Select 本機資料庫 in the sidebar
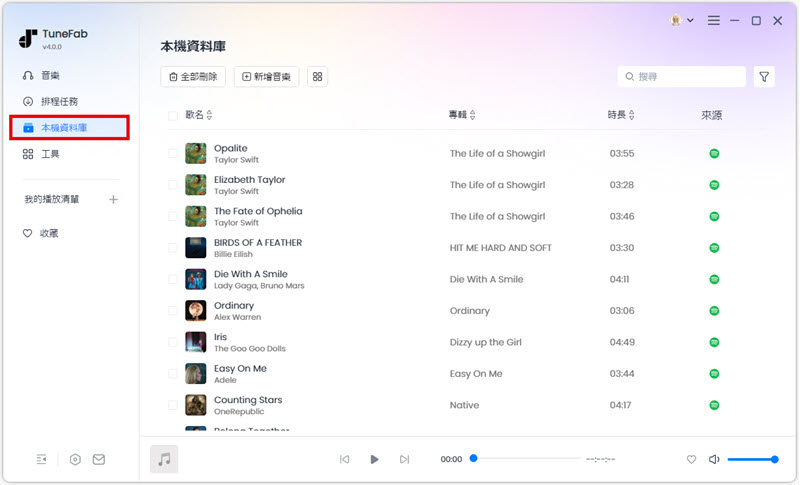The width and height of the screenshot is (800, 485). [69, 127]
